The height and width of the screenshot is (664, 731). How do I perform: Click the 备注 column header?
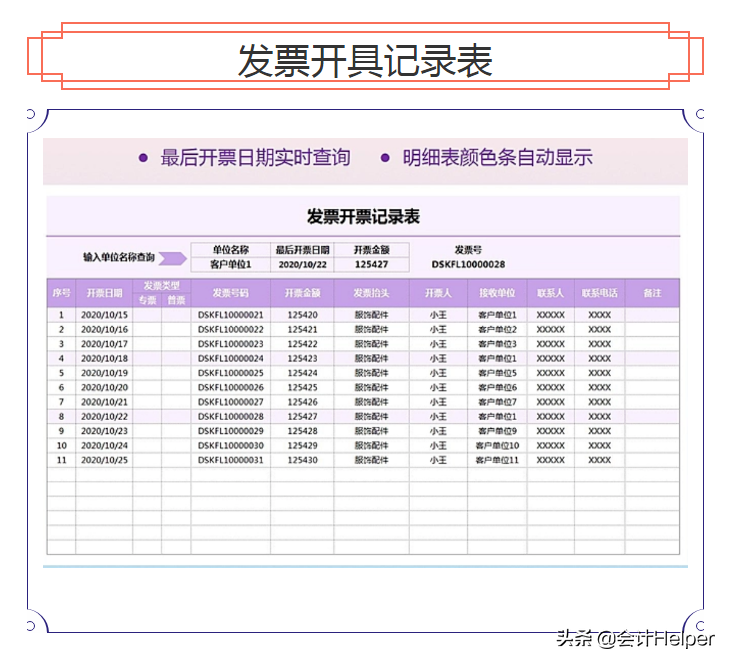652,293
